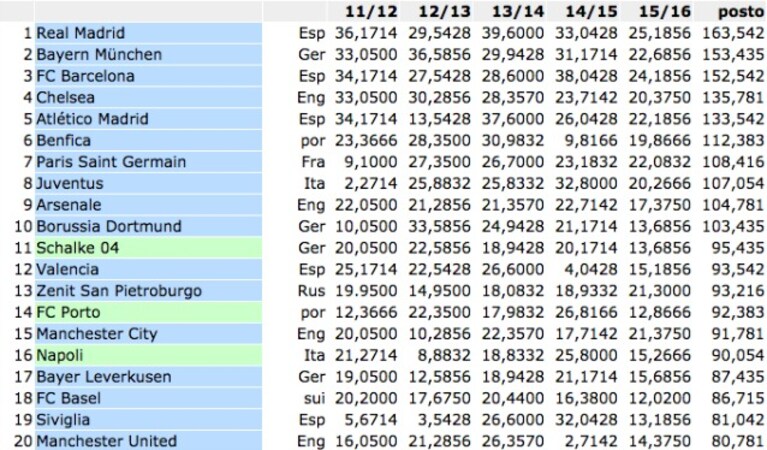Screen dimensions: 767x450
Task: Click the green Schalke 04 cell
Action: click(x=148, y=248)
